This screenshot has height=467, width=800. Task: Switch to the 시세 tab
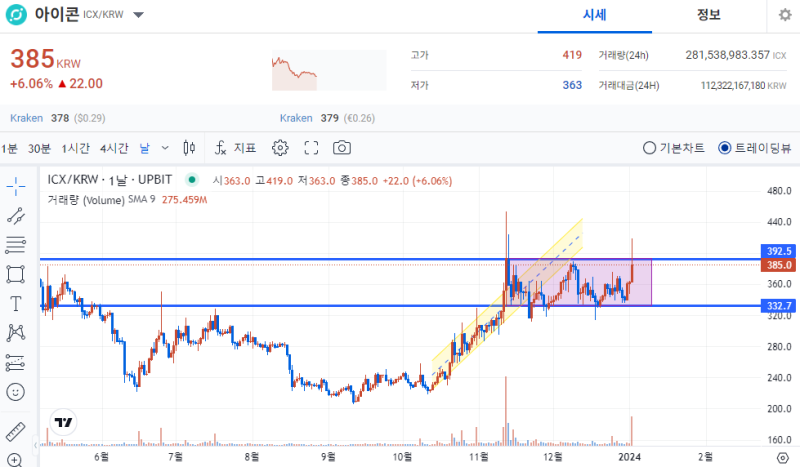(x=594, y=15)
